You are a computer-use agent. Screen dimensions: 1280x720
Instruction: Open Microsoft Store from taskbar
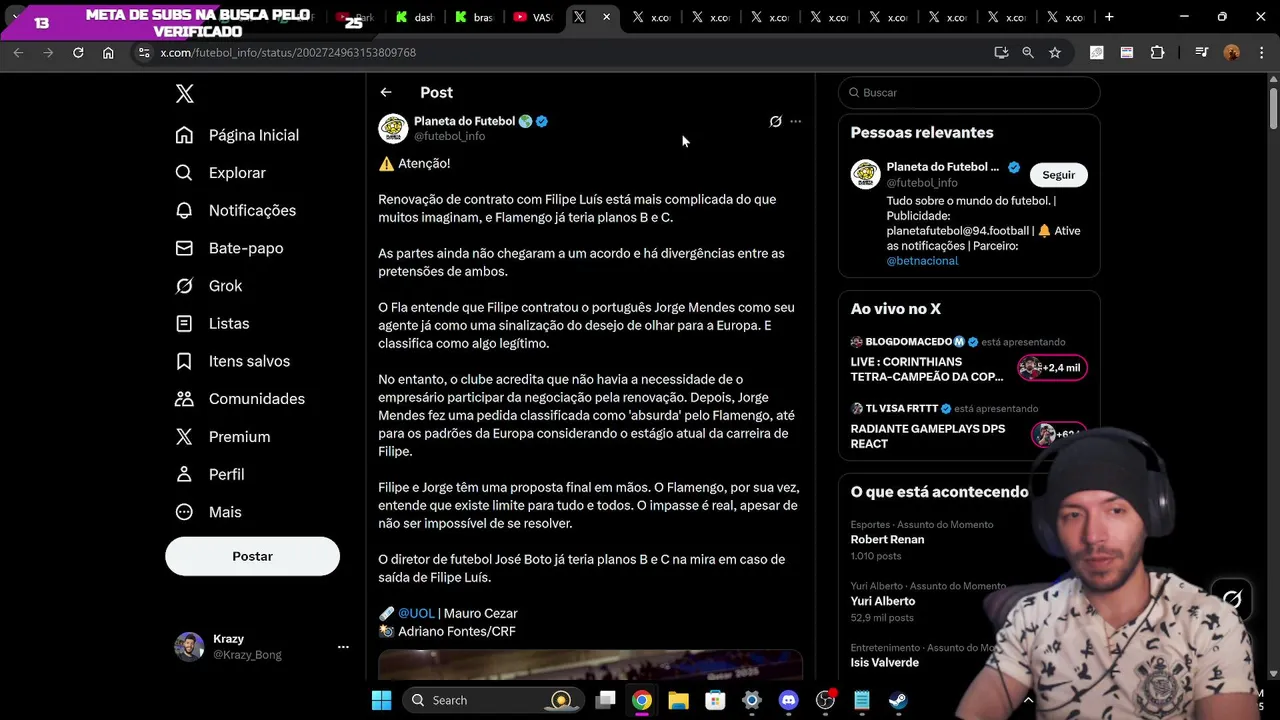coord(715,700)
